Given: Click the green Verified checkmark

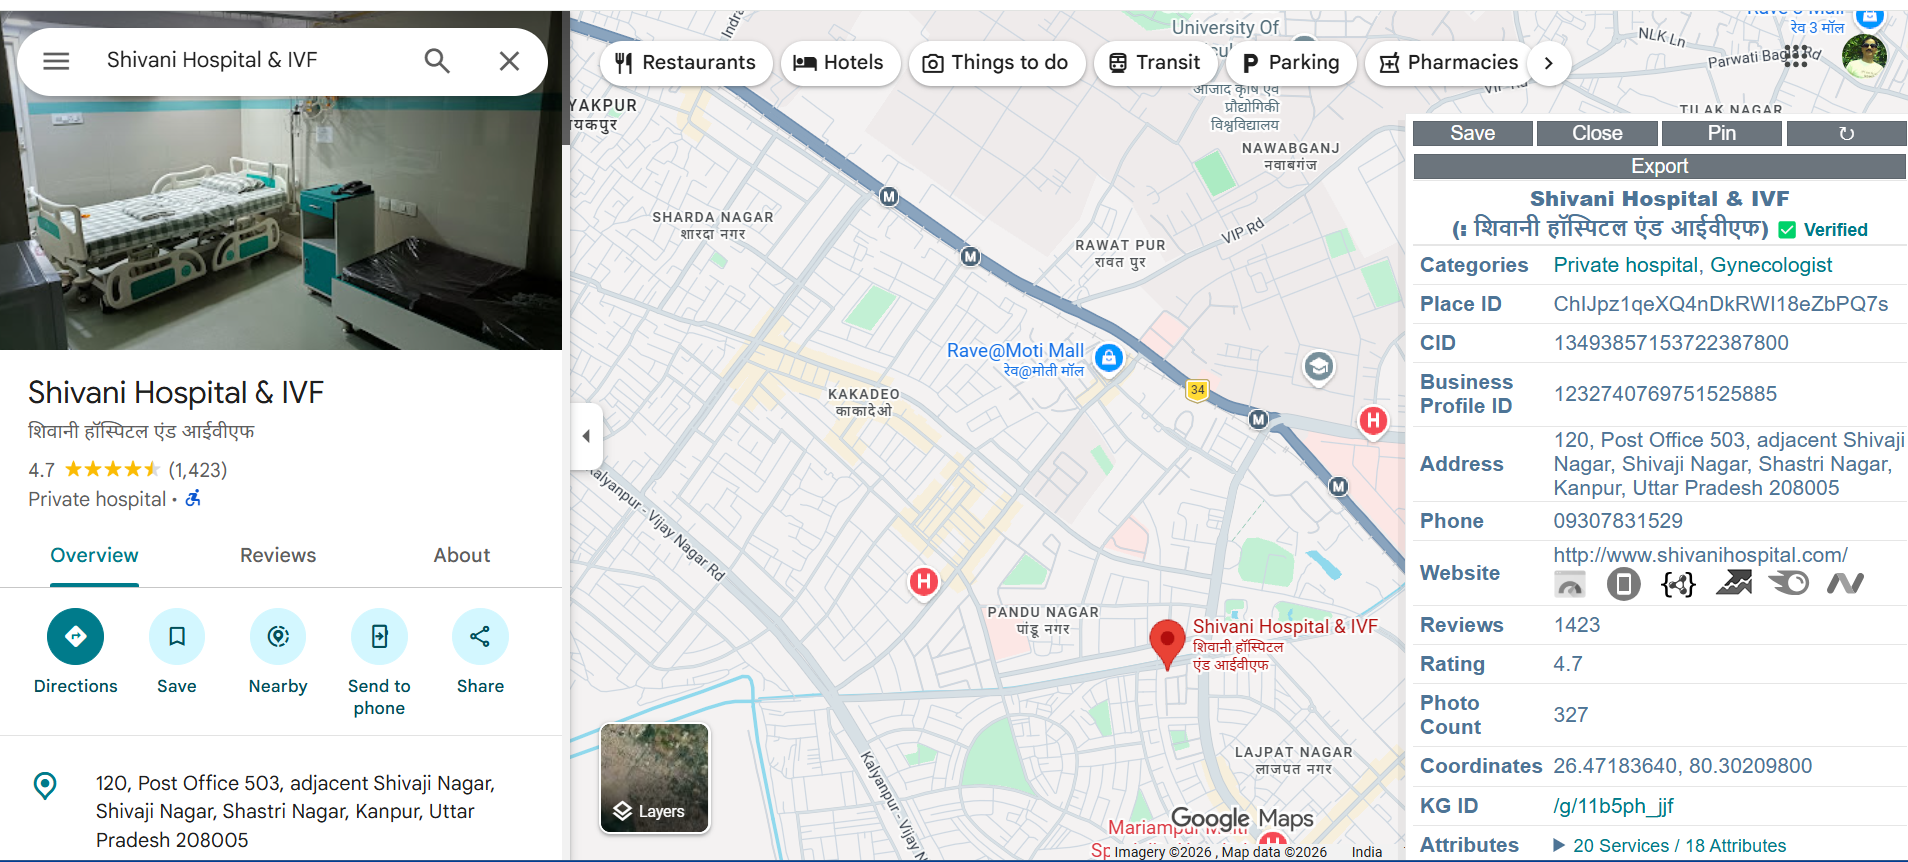Looking at the screenshot, I should 1787,230.
